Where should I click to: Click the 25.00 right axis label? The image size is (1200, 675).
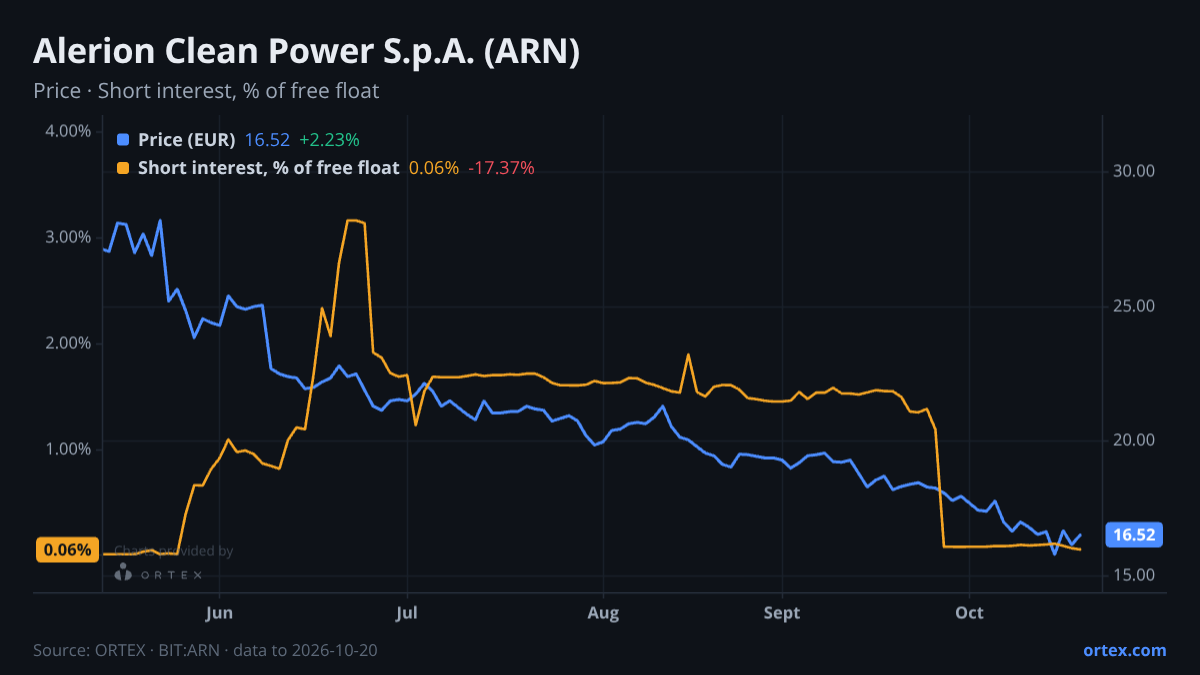1134,306
